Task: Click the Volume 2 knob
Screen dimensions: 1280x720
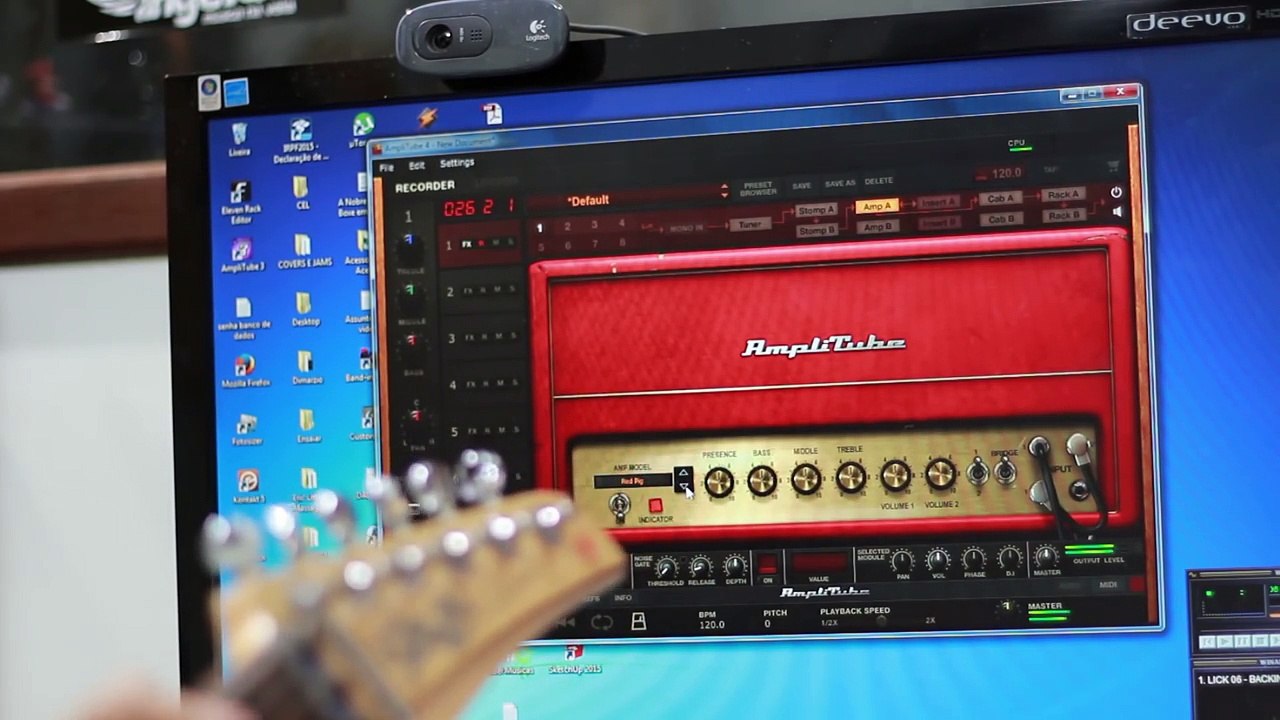Action: click(x=940, y=473)
